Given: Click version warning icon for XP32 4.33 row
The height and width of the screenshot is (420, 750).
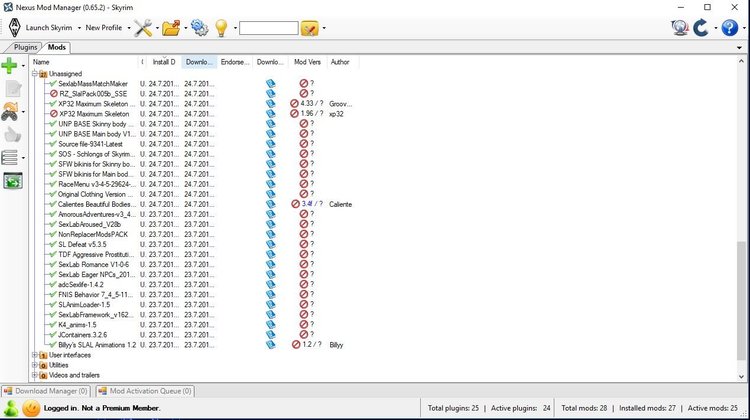Looking at the screenshot, I should [294, 104].
